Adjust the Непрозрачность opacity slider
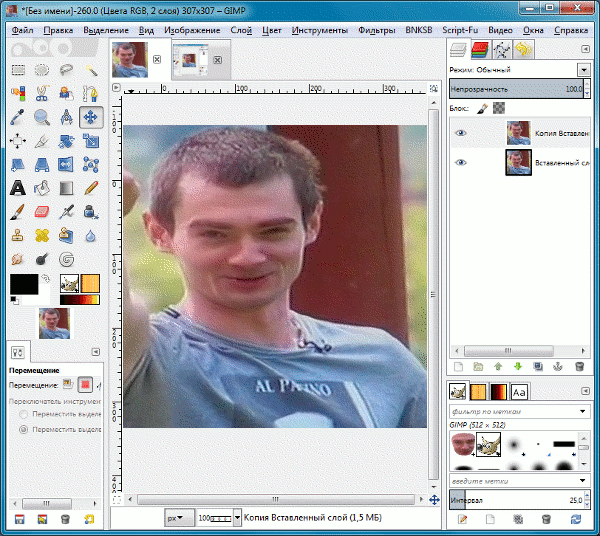The width and height of the screenshot is (600, 536). 517,89
